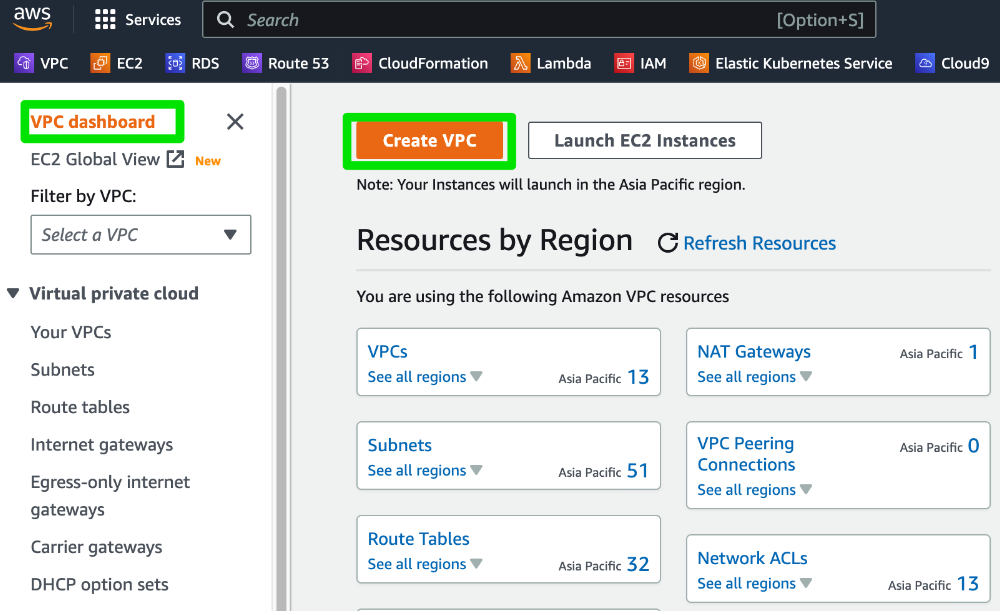Go to Internet gateways in sidebar

tap(102, 445)
